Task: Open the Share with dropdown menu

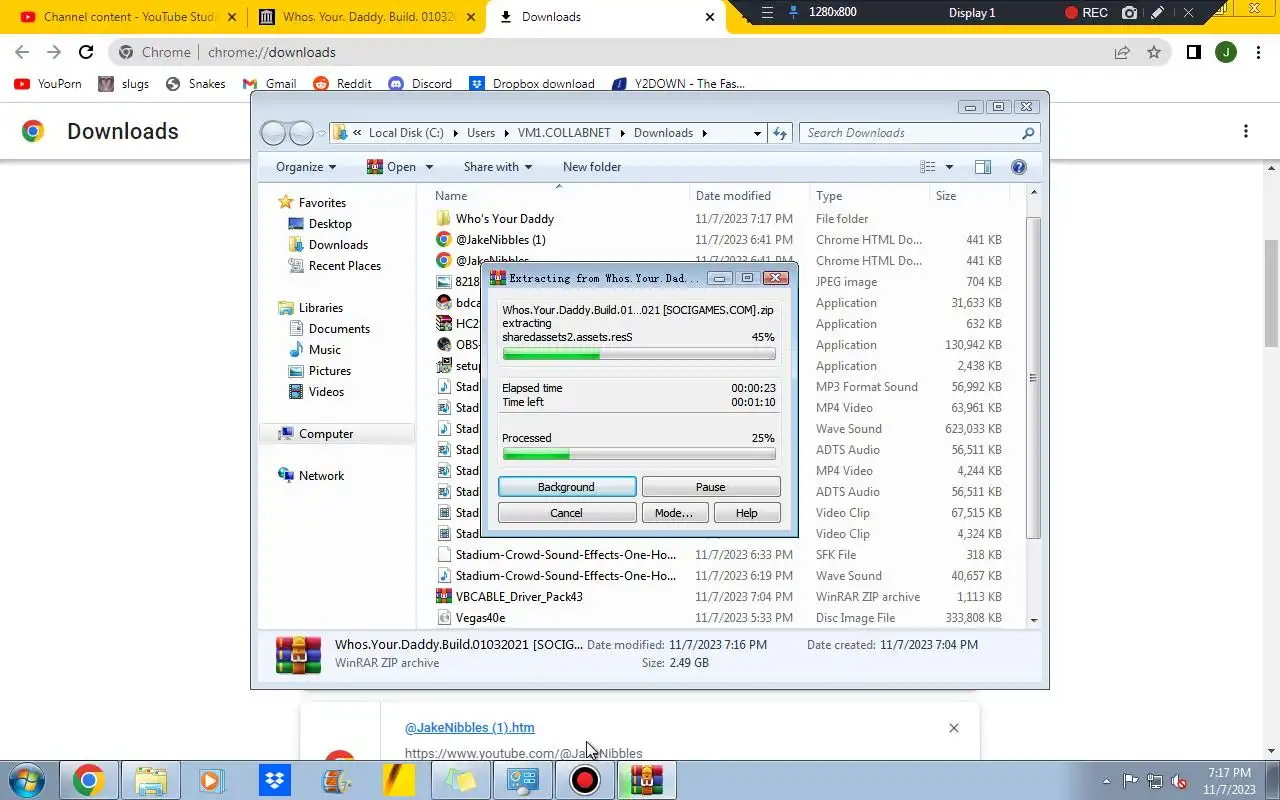Action: tap(497, 167)
